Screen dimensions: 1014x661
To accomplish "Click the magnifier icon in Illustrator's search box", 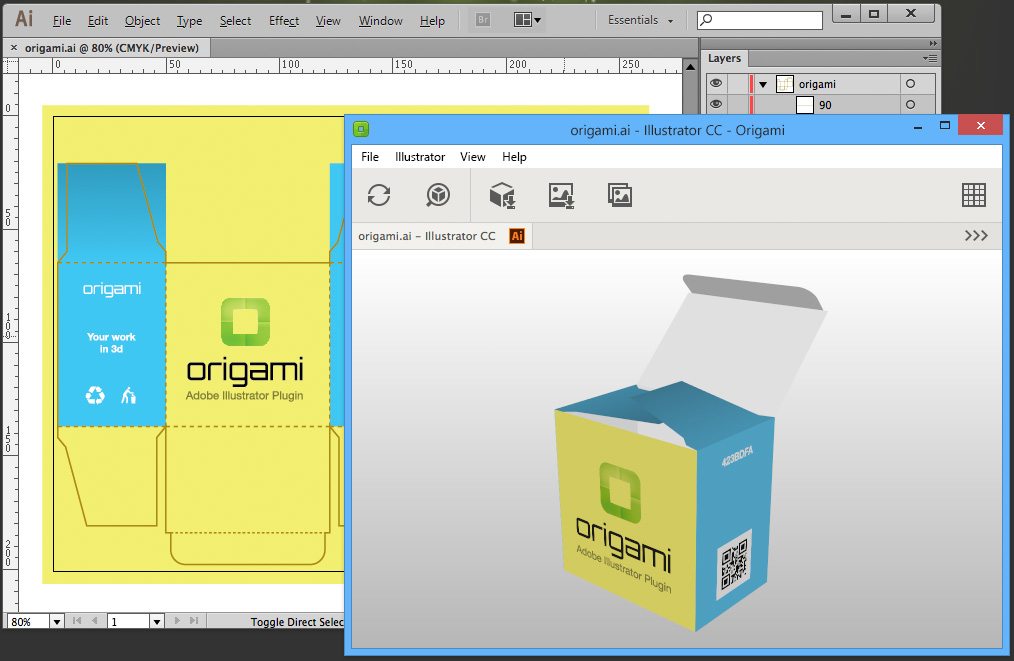I will coord(706,20).
